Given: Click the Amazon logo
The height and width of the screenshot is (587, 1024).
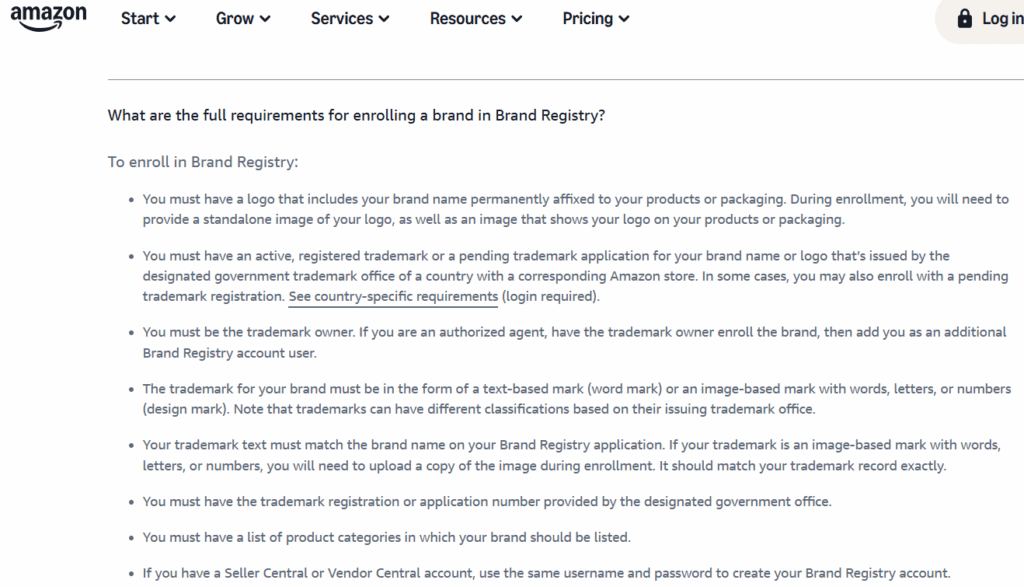Looking at the screenshot, I should (48, 18).
